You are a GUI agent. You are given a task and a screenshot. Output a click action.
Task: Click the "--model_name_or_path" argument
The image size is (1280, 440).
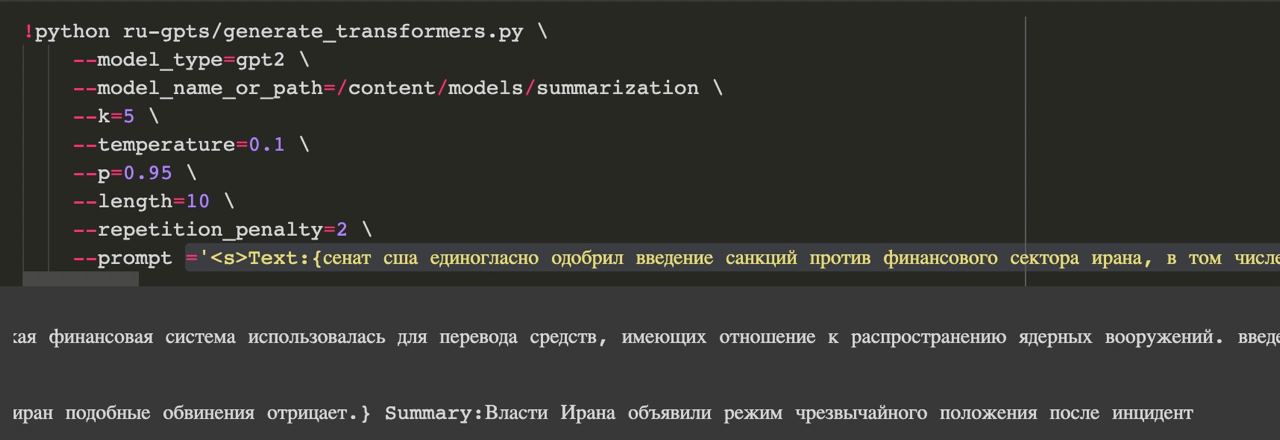198,88
